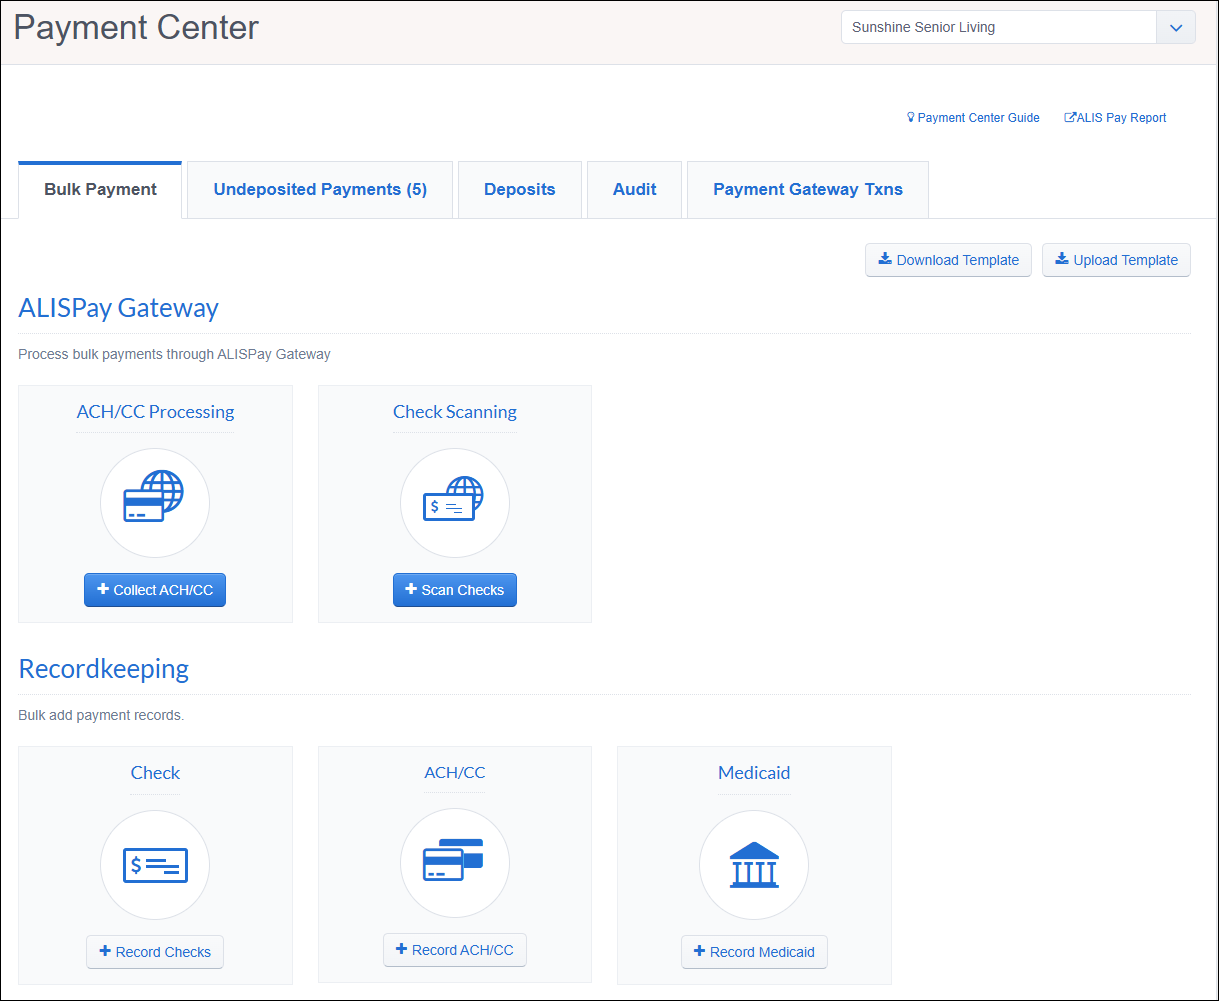Click the Collect ACH/CC button

coord(155,590)
